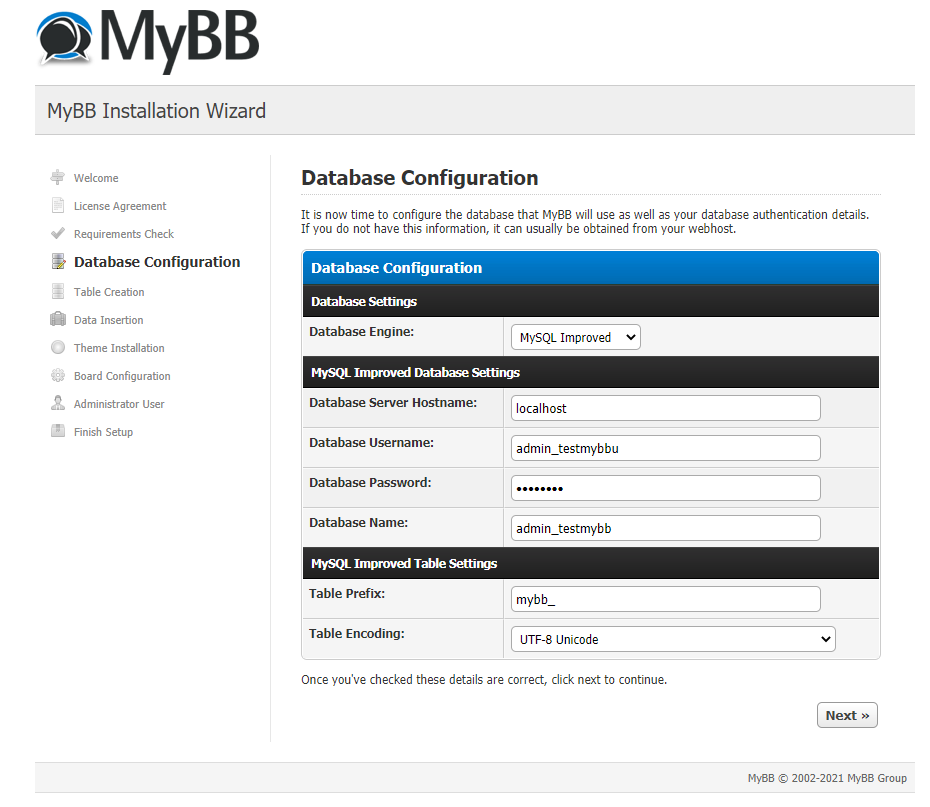Click the License Agreement document icon
The width and height of the screenshot is (930, 807).
(x=58, y=205)
